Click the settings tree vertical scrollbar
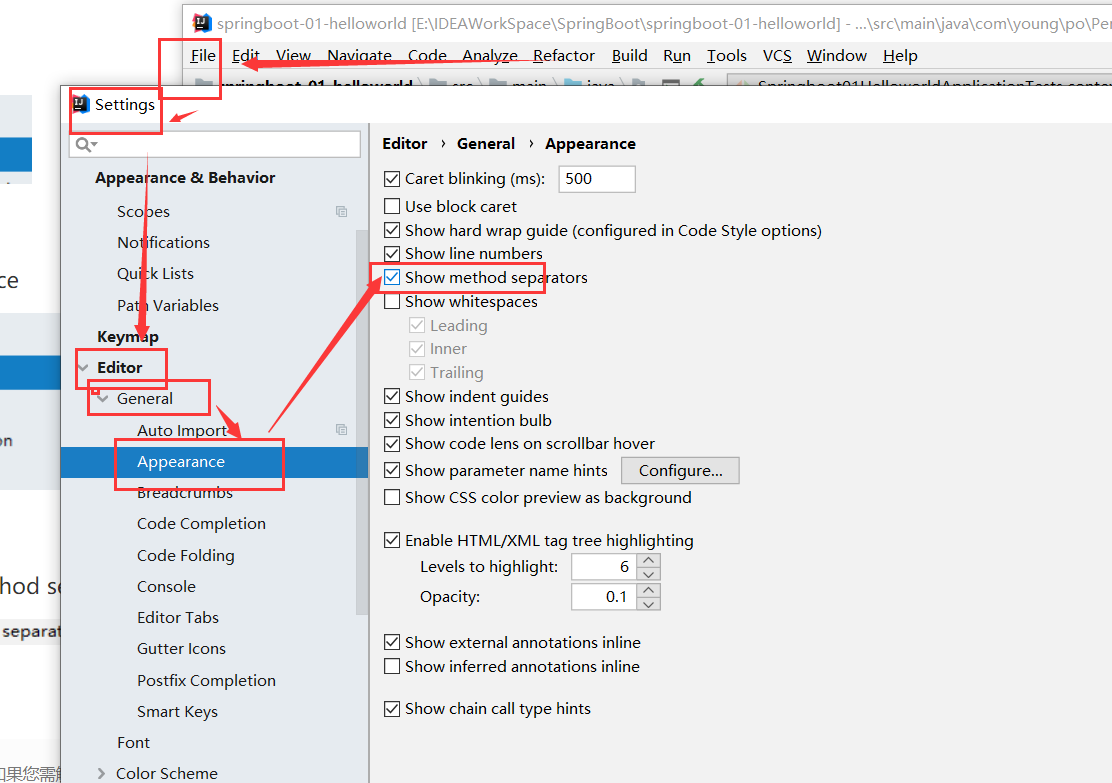Screen dimensions: 1112x783 click(x=362, y=422)
